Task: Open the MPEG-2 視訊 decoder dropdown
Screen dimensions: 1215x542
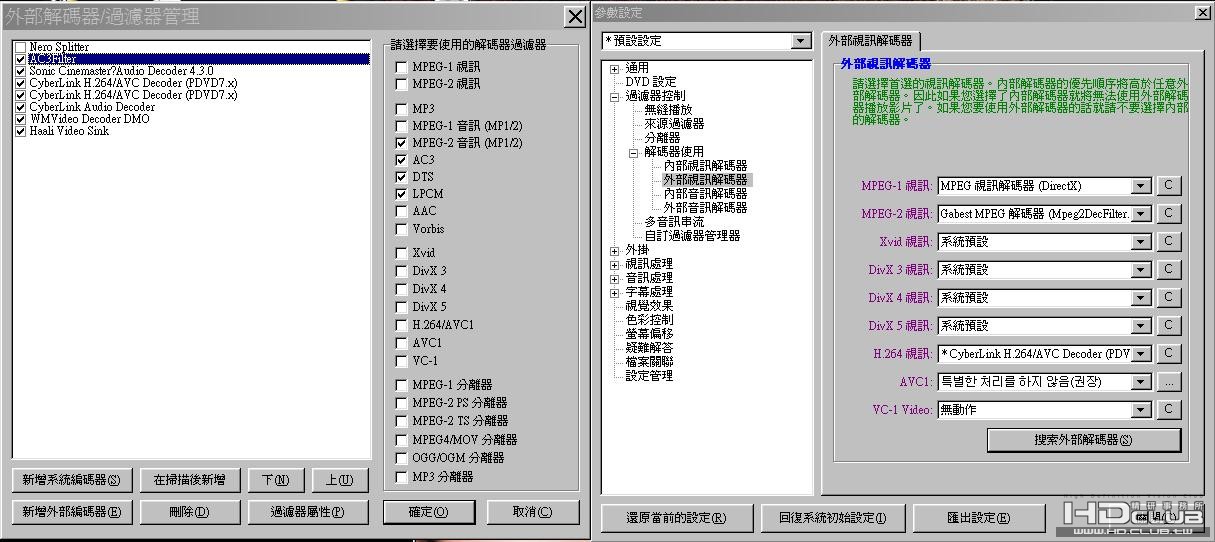Action: pos(1142,214)
